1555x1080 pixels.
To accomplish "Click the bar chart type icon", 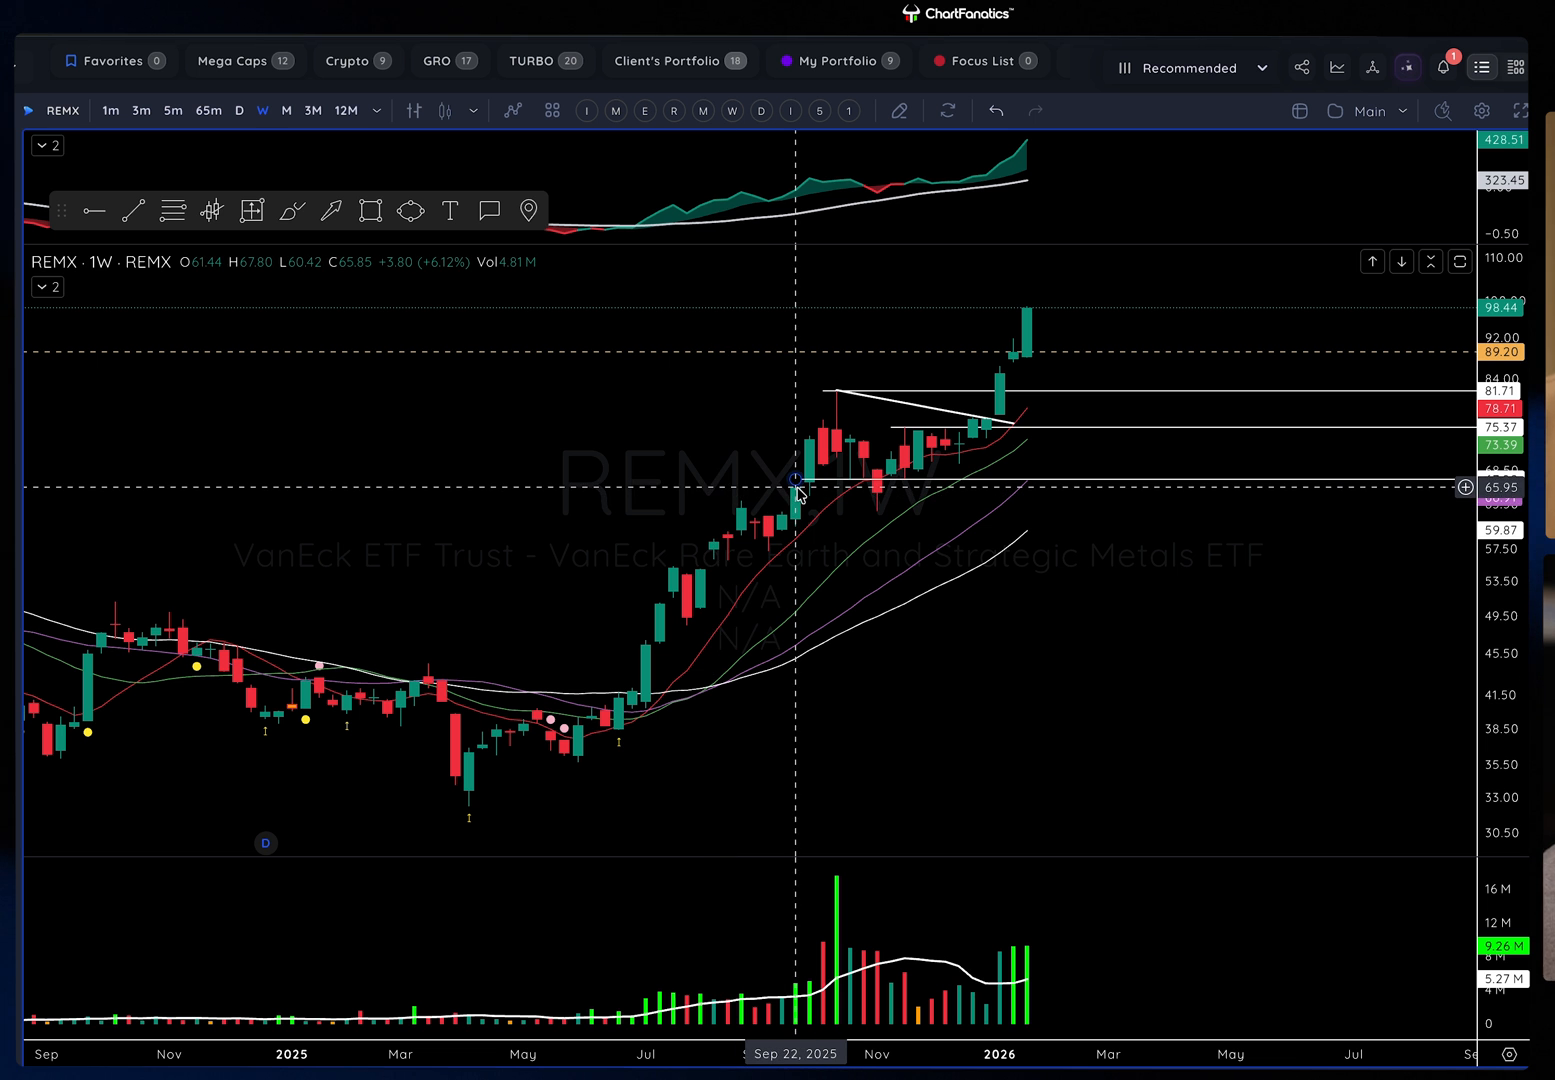I will (414, 111).
